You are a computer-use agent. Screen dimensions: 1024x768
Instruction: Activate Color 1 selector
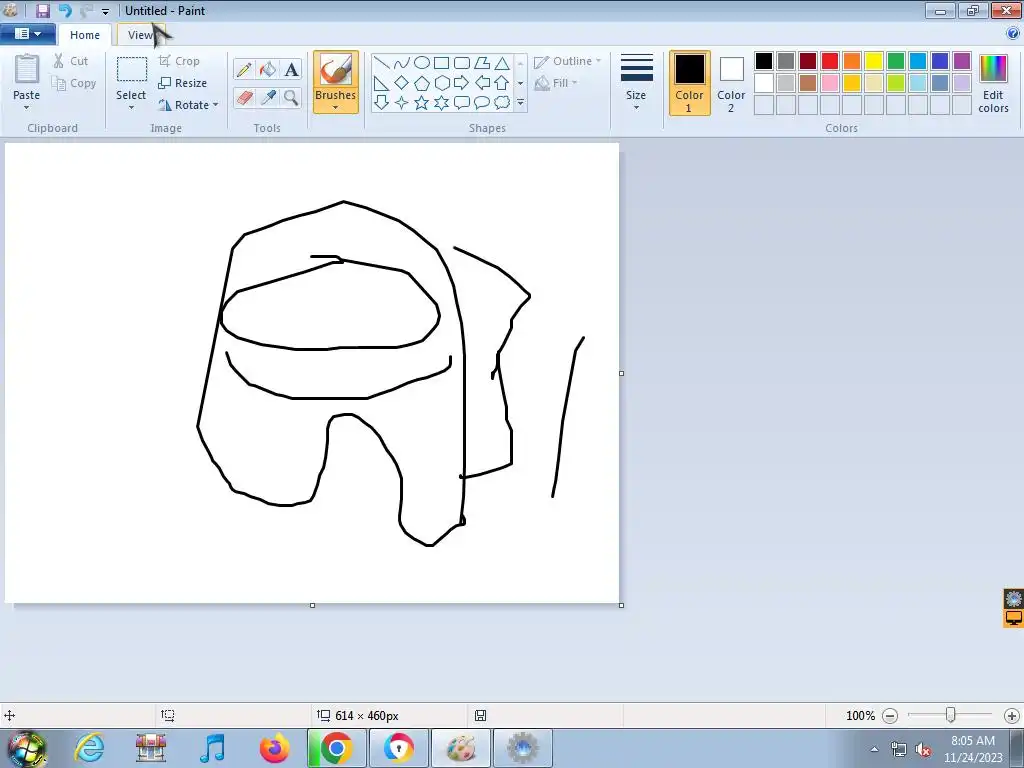click(689, 83)
